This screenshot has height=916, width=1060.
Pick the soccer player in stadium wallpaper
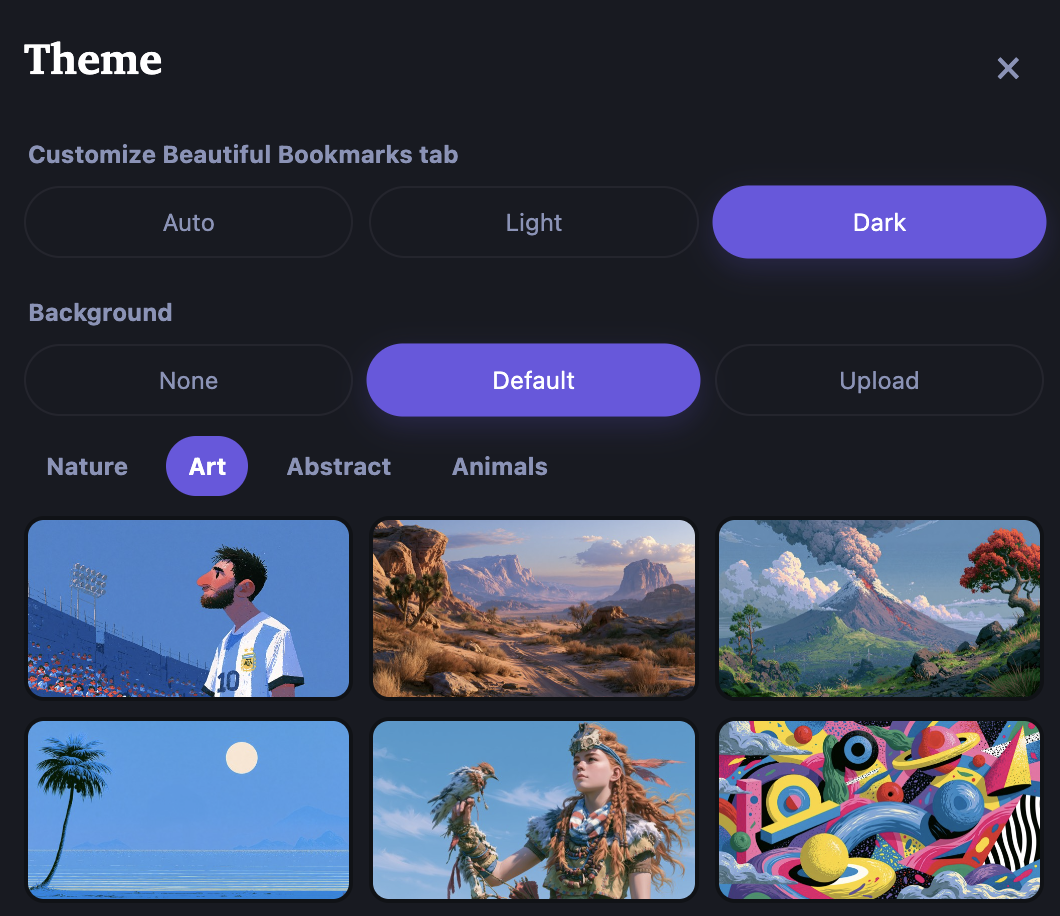(x=189, y=608)
